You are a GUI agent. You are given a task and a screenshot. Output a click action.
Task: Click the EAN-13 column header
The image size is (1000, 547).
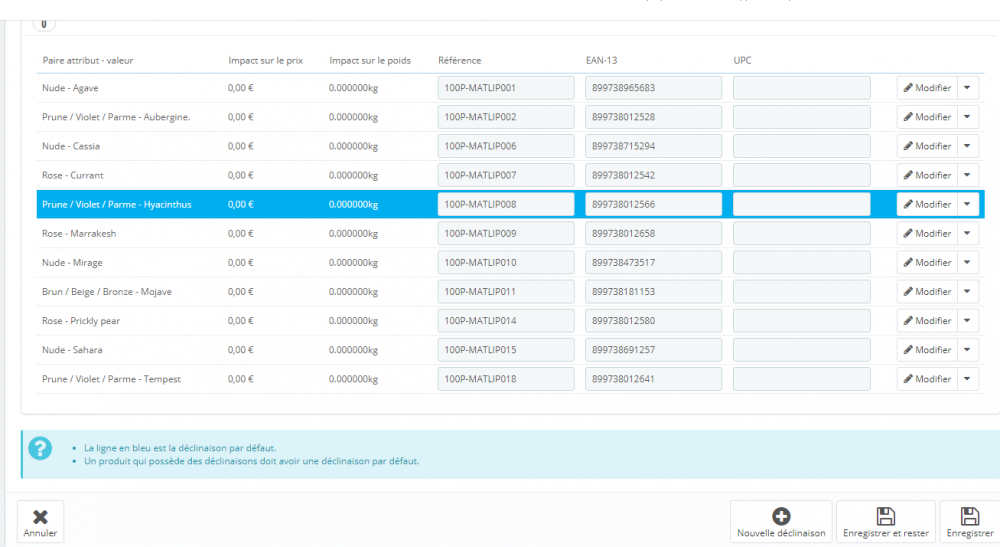point(601,61)
